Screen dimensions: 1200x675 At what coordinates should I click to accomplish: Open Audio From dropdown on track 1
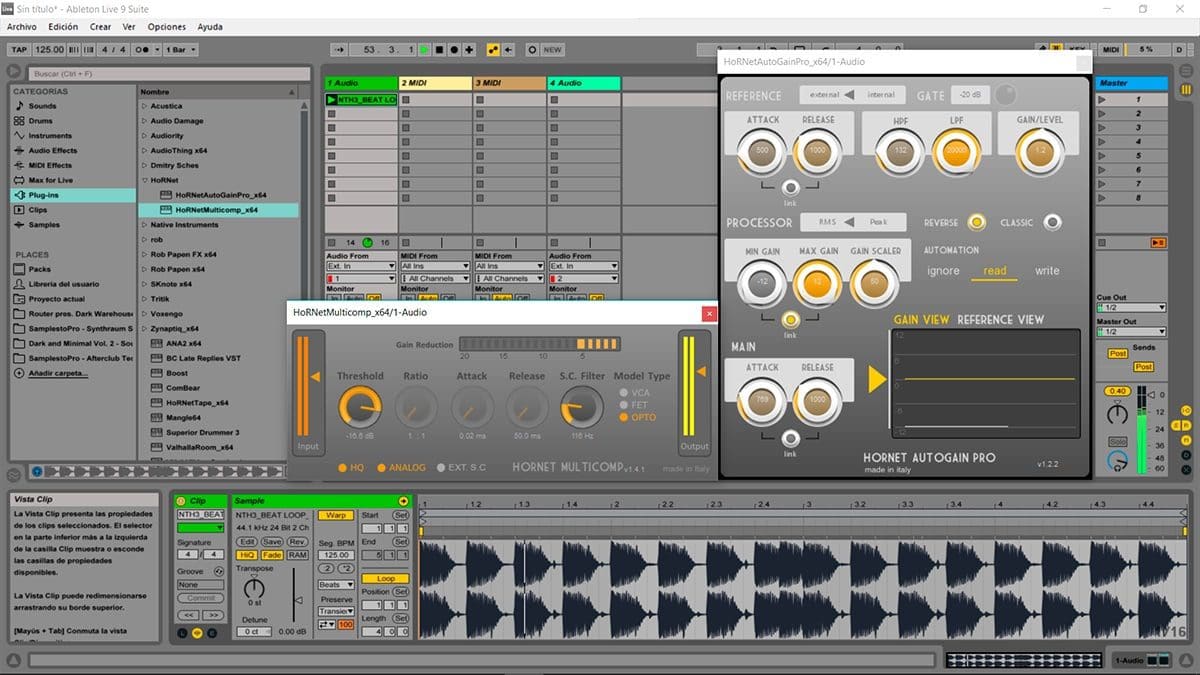pos(361,266)
